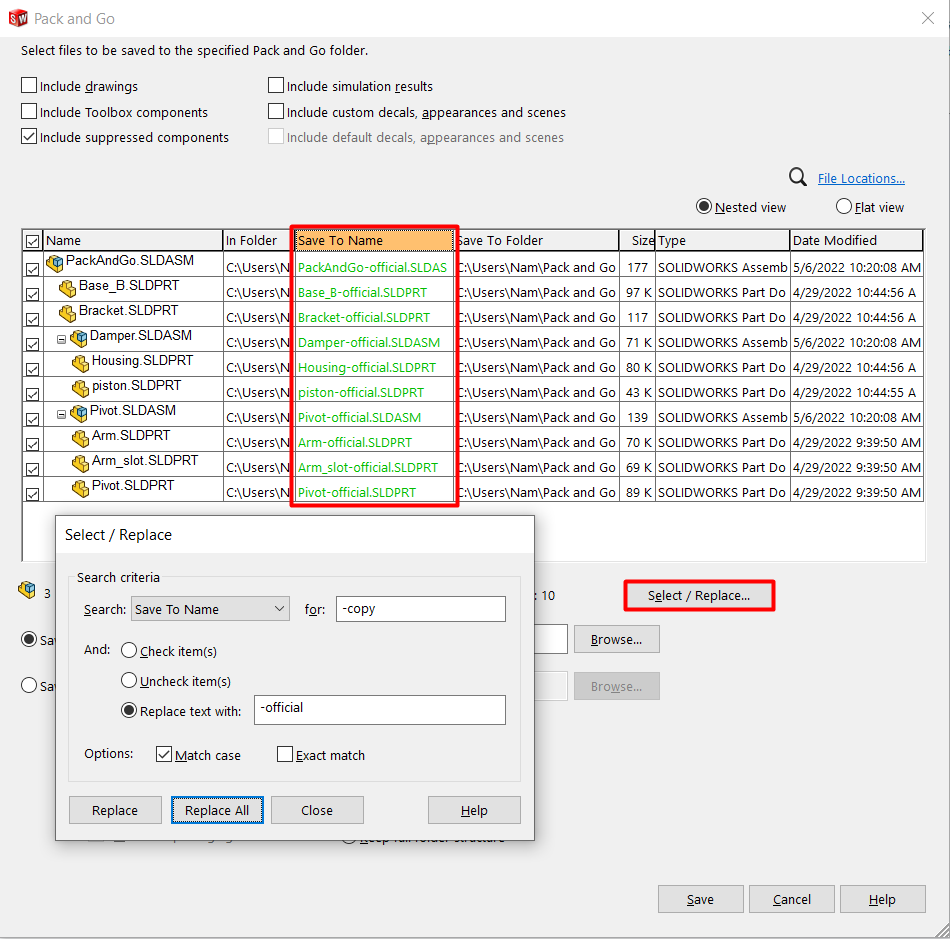Click the Replace text with field
Image resolution: width=950 pixels, height=939 pixels.
tap(380, 709)
